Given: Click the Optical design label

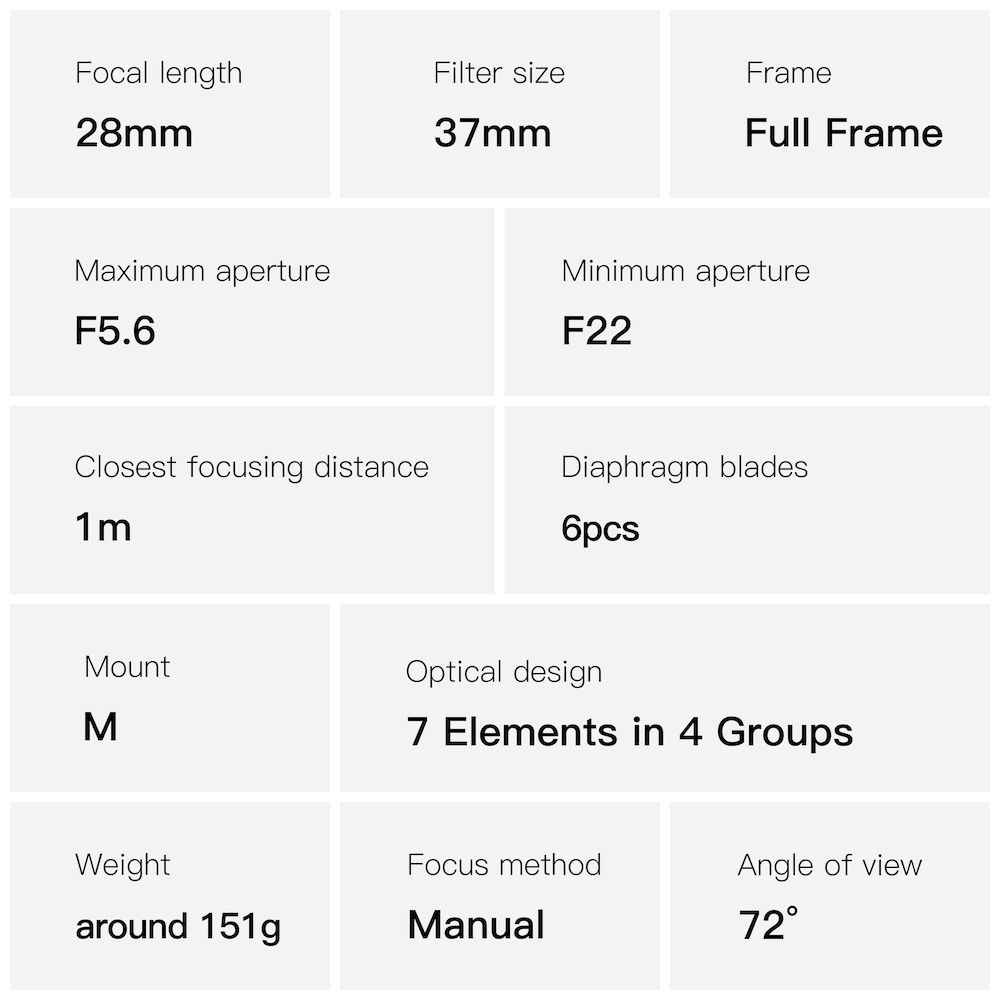Looking at the screenshot, I should coord(504,672).
